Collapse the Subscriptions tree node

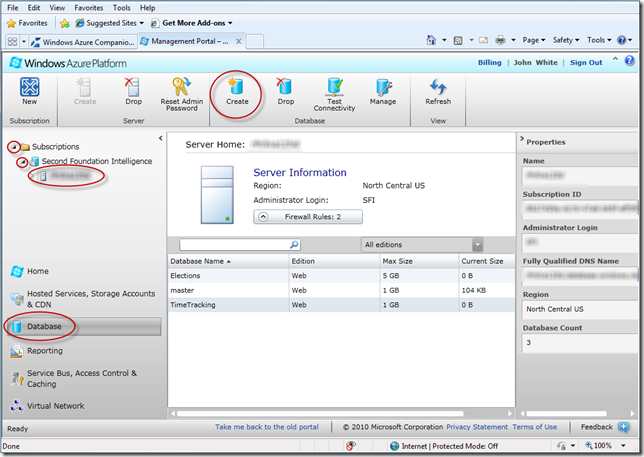pyautogui.click(x=14, y=147)
